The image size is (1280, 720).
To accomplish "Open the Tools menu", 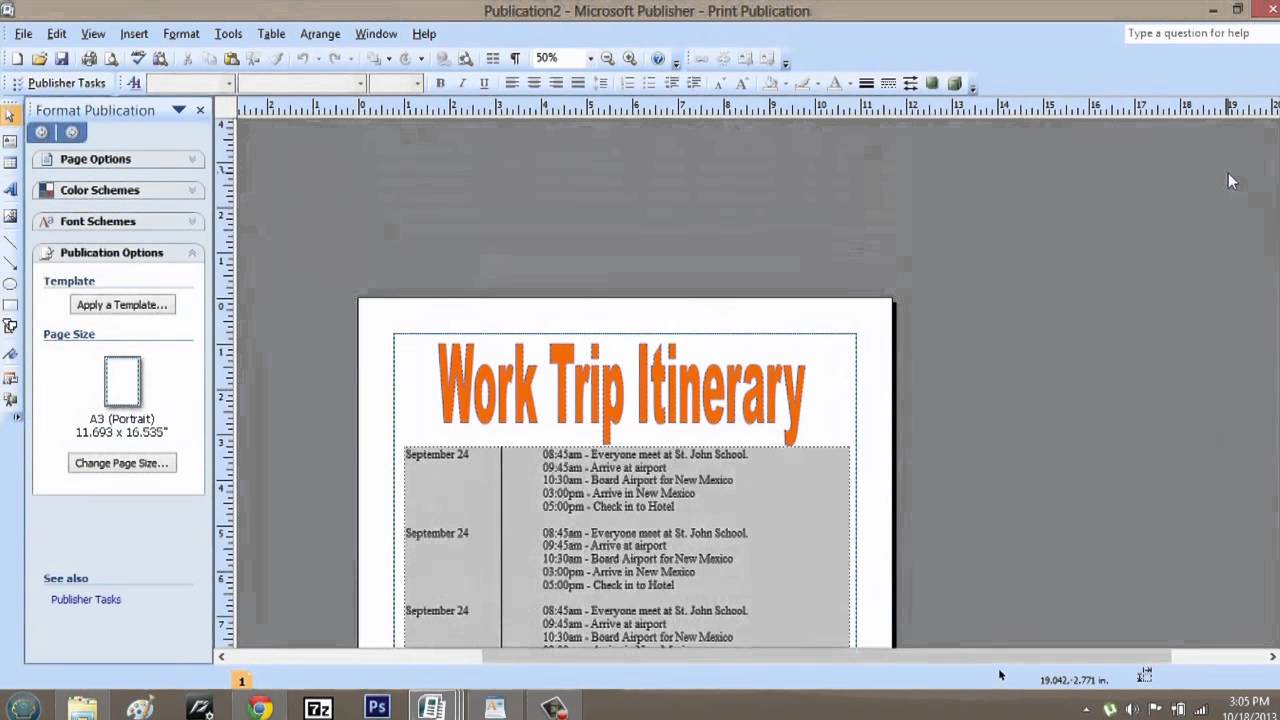I will pyautogui.click(x=228, y=34).
